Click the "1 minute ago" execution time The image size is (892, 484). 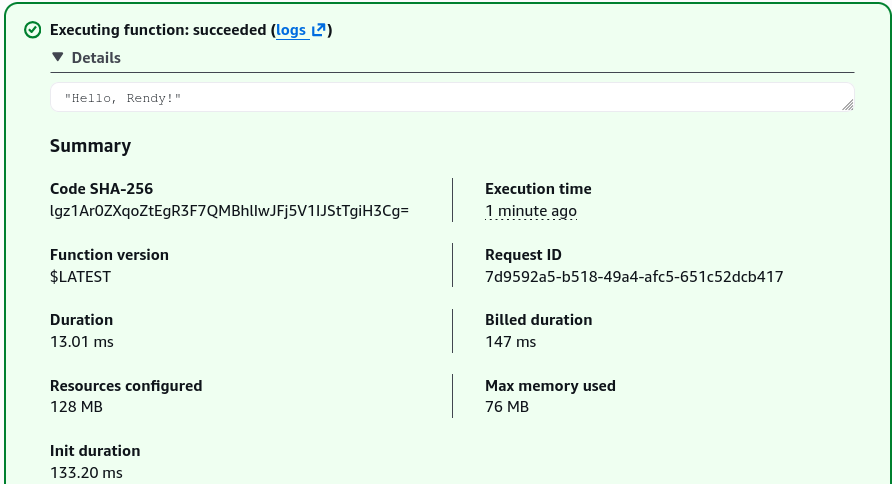[531, 211]
